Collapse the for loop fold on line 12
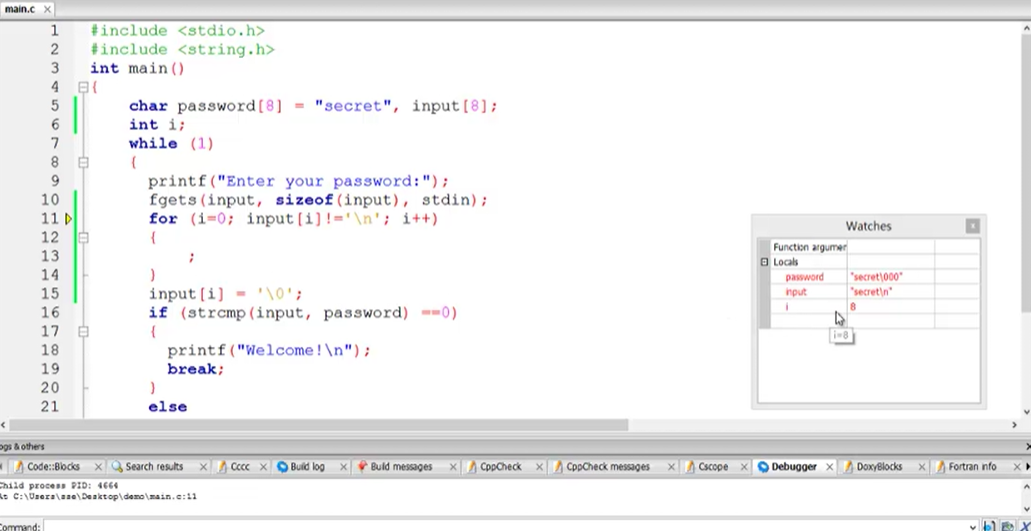Screen dimensions: 1031x531 click(83, 237)
